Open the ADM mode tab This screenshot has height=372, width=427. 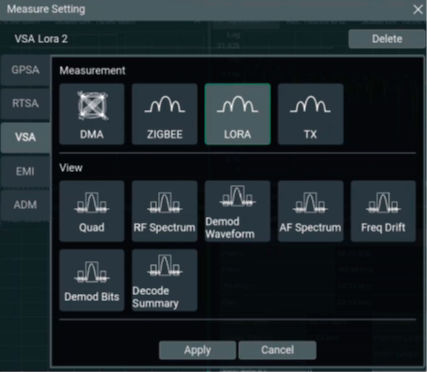click(25, 205)
